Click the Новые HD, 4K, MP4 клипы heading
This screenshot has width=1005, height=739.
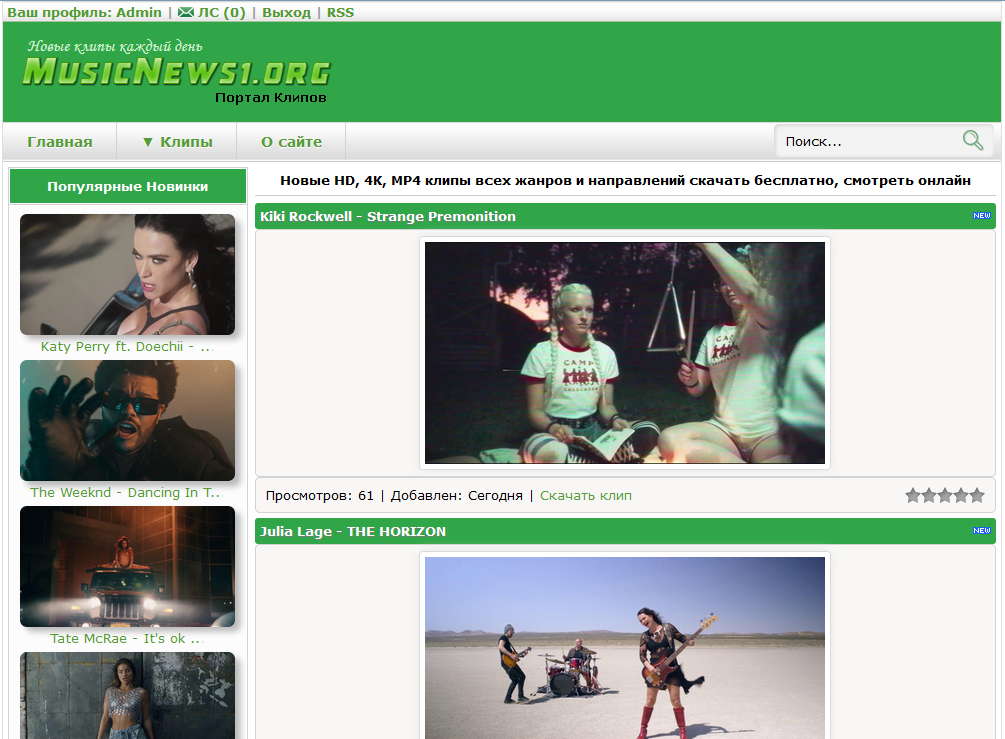pyautogui.click(x=625, y=181)
